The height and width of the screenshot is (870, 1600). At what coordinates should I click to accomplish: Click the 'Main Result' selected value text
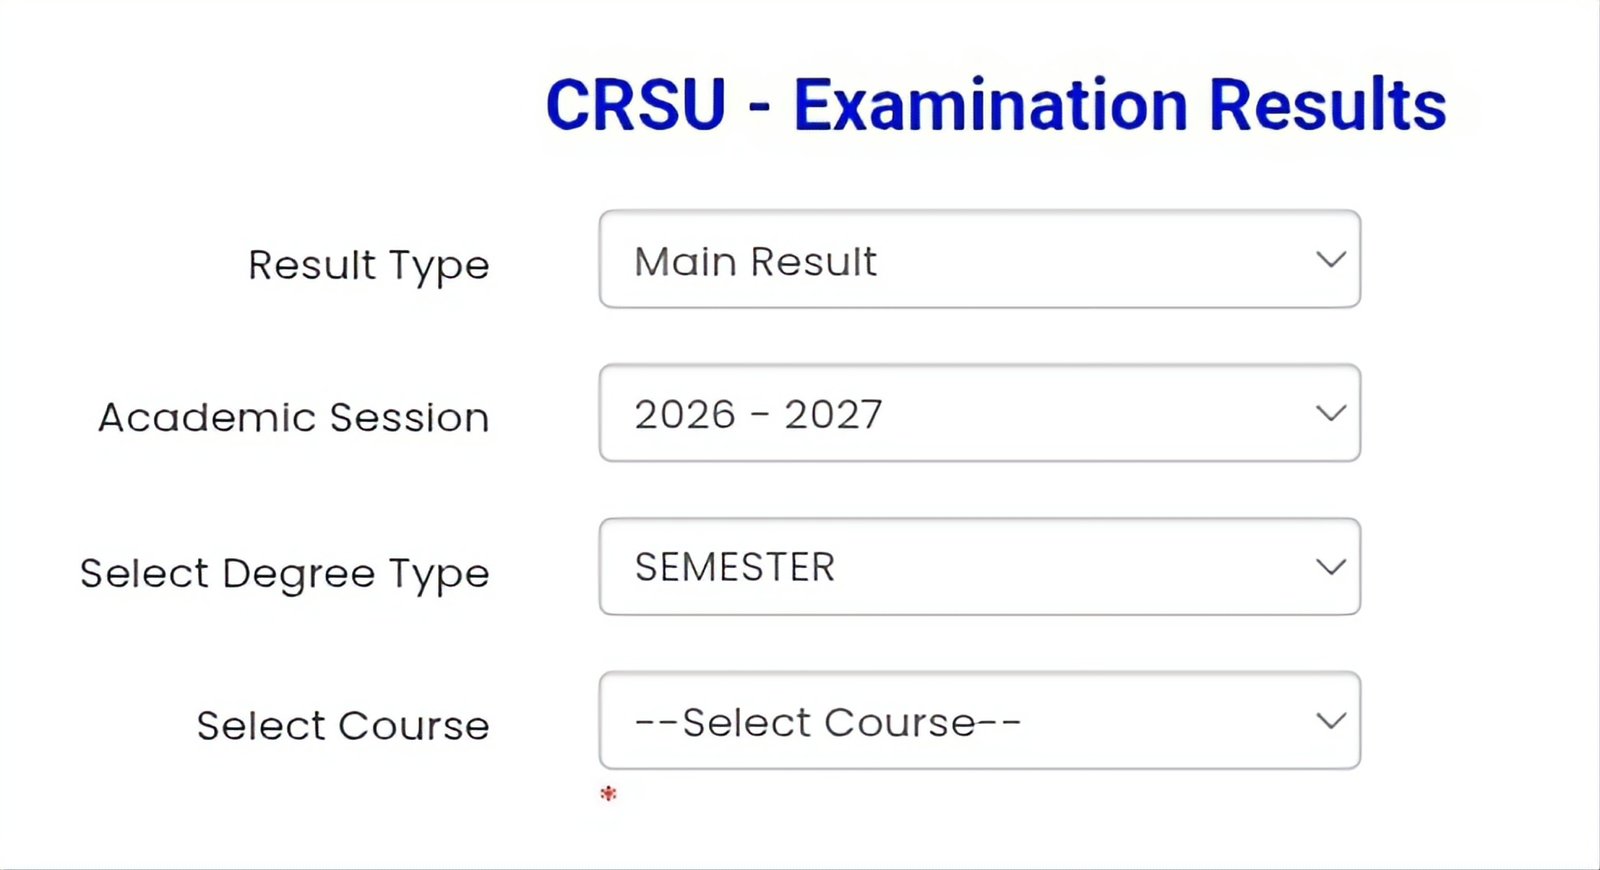(755, 262)
